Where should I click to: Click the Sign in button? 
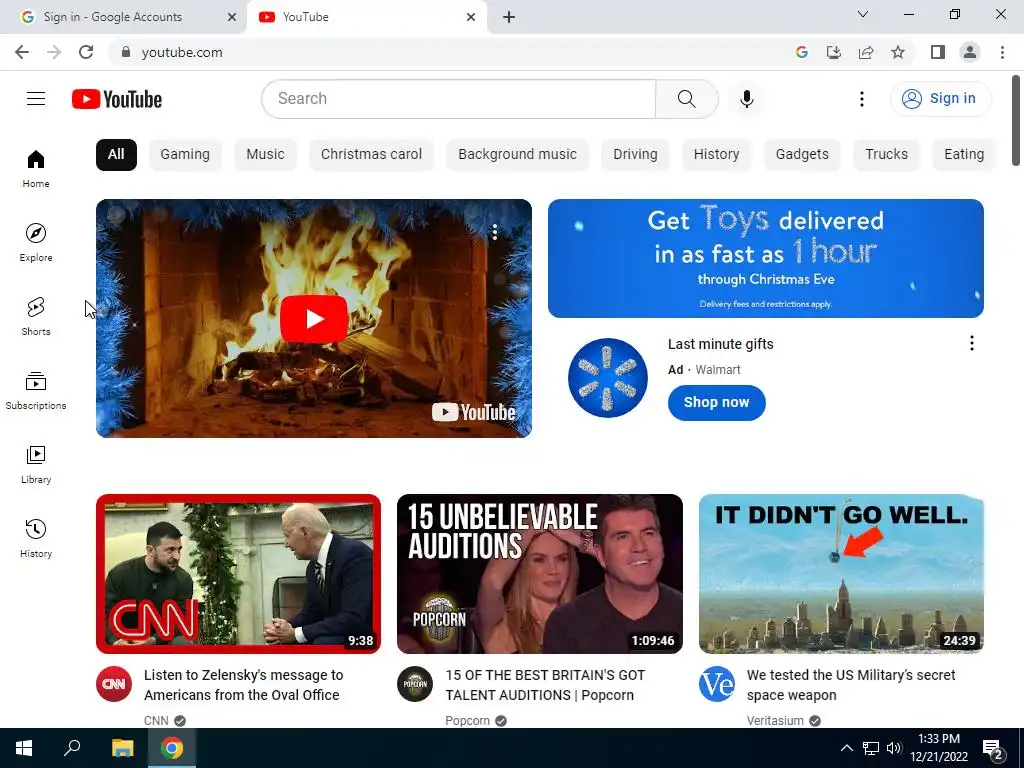click(940, 99)
